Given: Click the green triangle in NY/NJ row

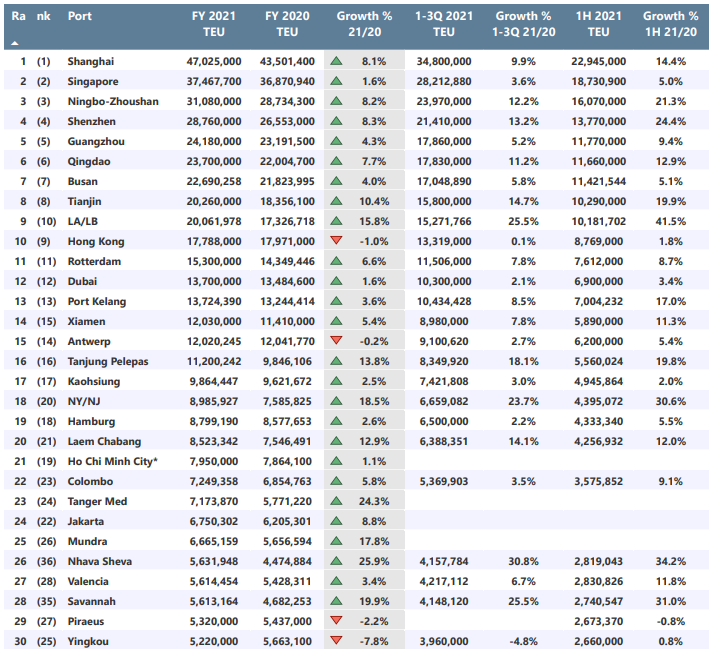Looking at the screenshot, I should 336,401.
